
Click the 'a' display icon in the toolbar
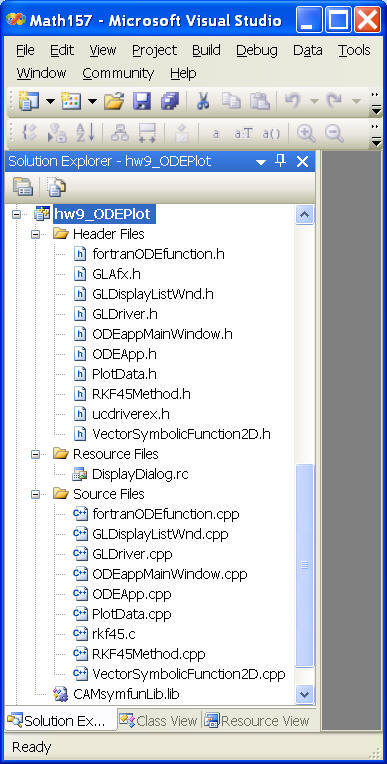[x=216, y=134]
